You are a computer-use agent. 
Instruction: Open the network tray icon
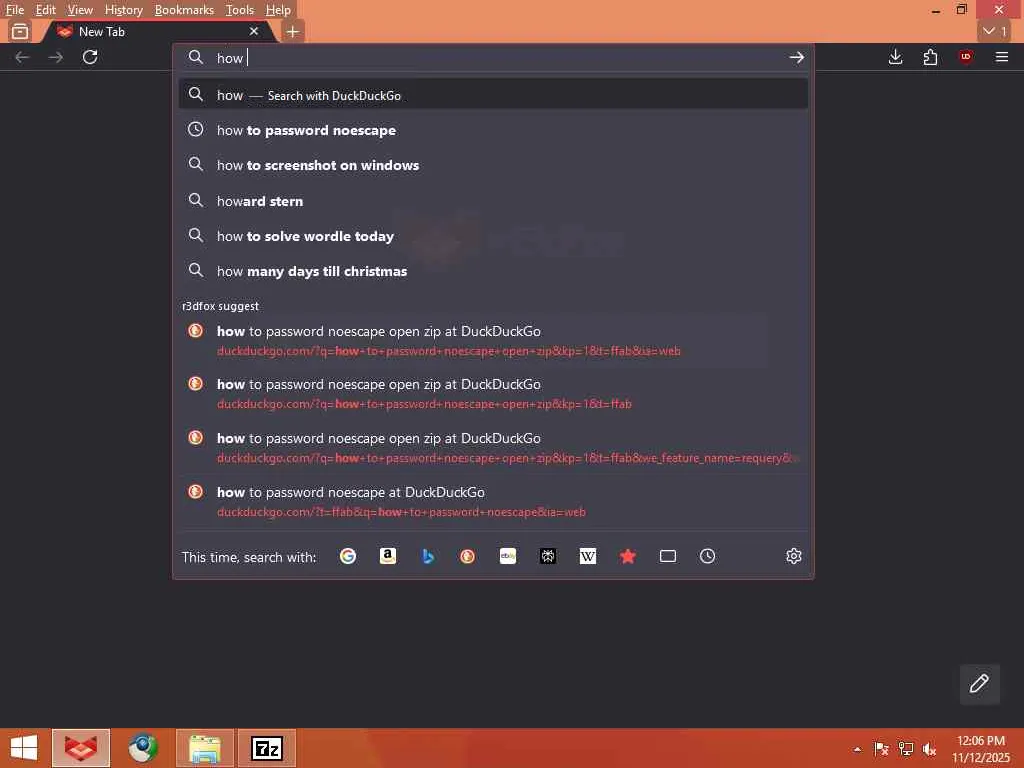(x=906, y=749)
